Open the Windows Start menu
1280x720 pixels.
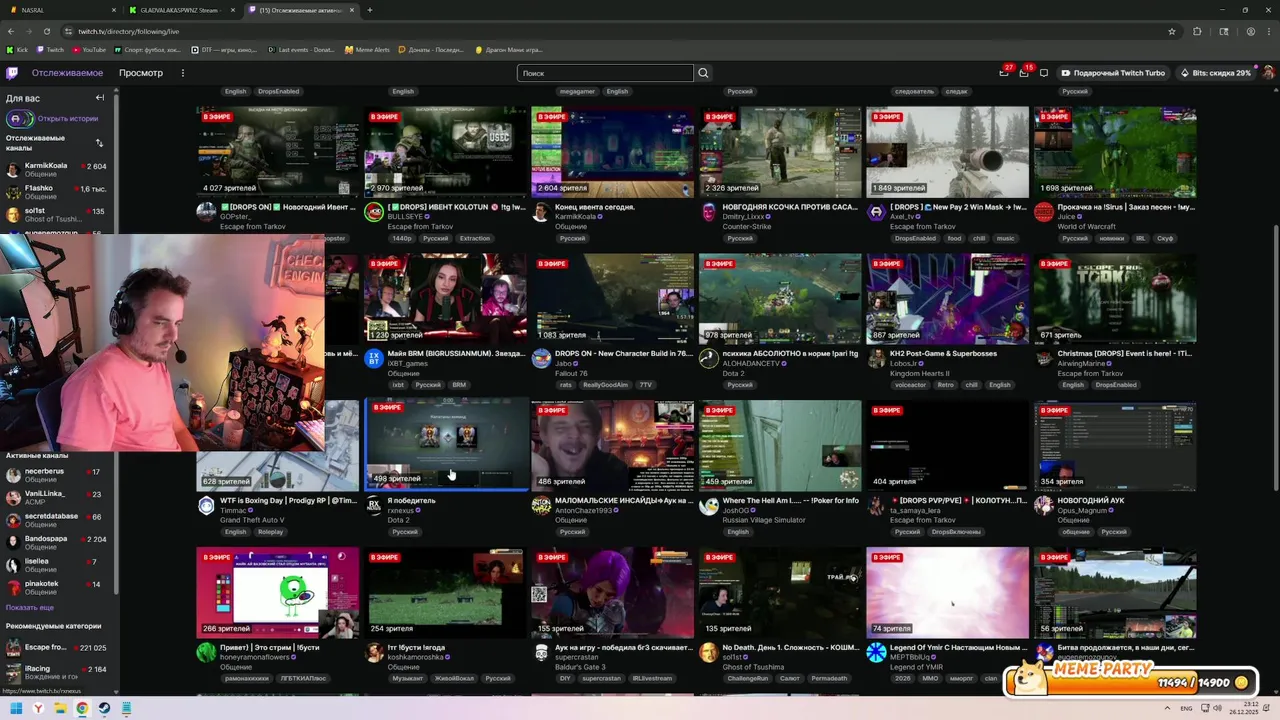coord(16,709)
